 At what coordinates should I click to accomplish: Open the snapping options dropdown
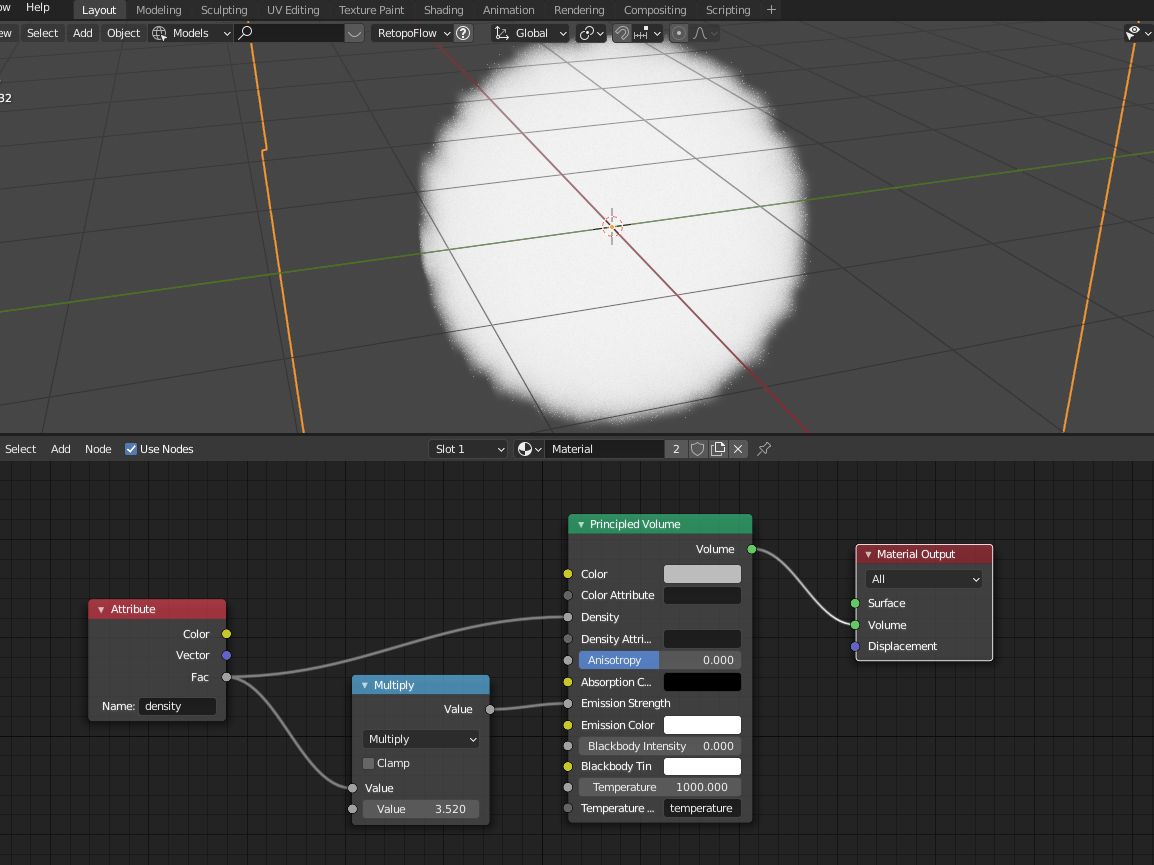click(x=648, y=33)
